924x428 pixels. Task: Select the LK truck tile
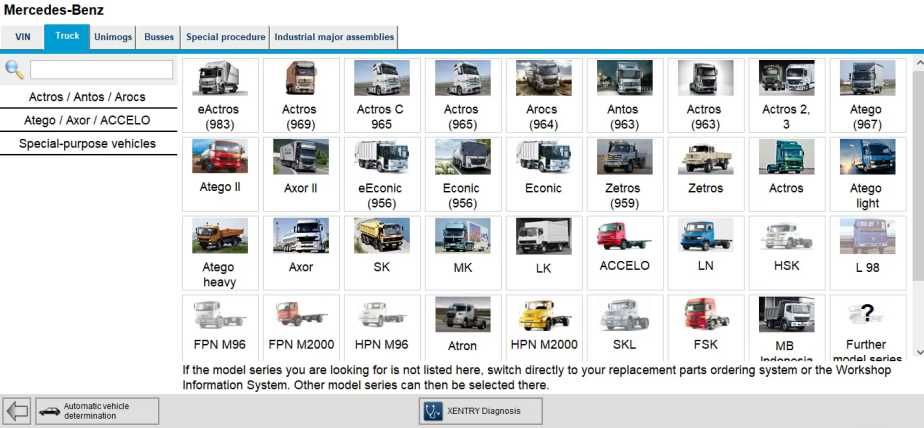pos(544,253)
